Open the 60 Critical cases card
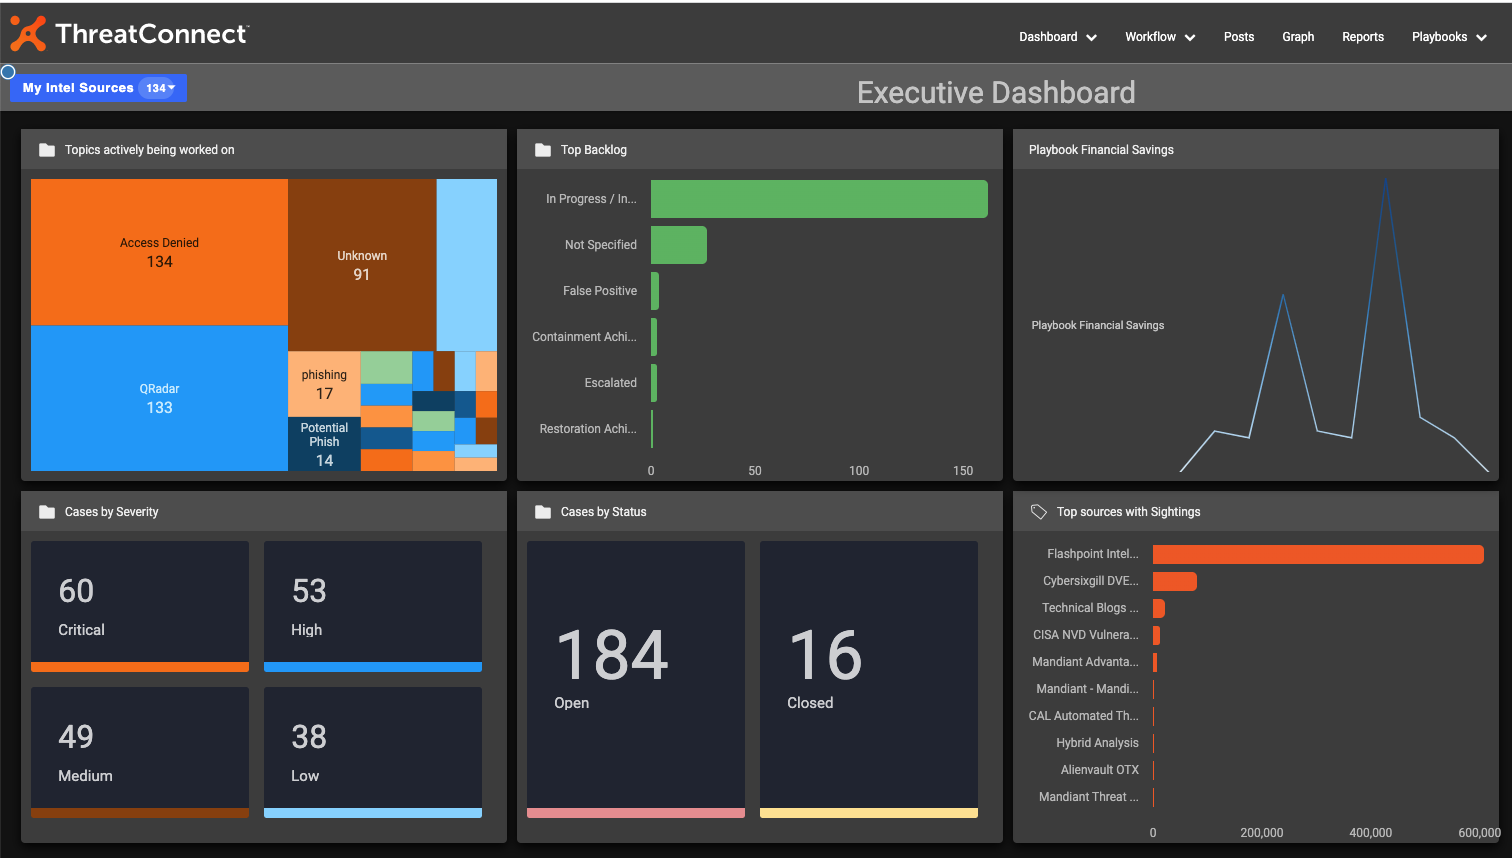This screenshot has width=1512, height=858. pyautogui.click(x=140, y=606)
